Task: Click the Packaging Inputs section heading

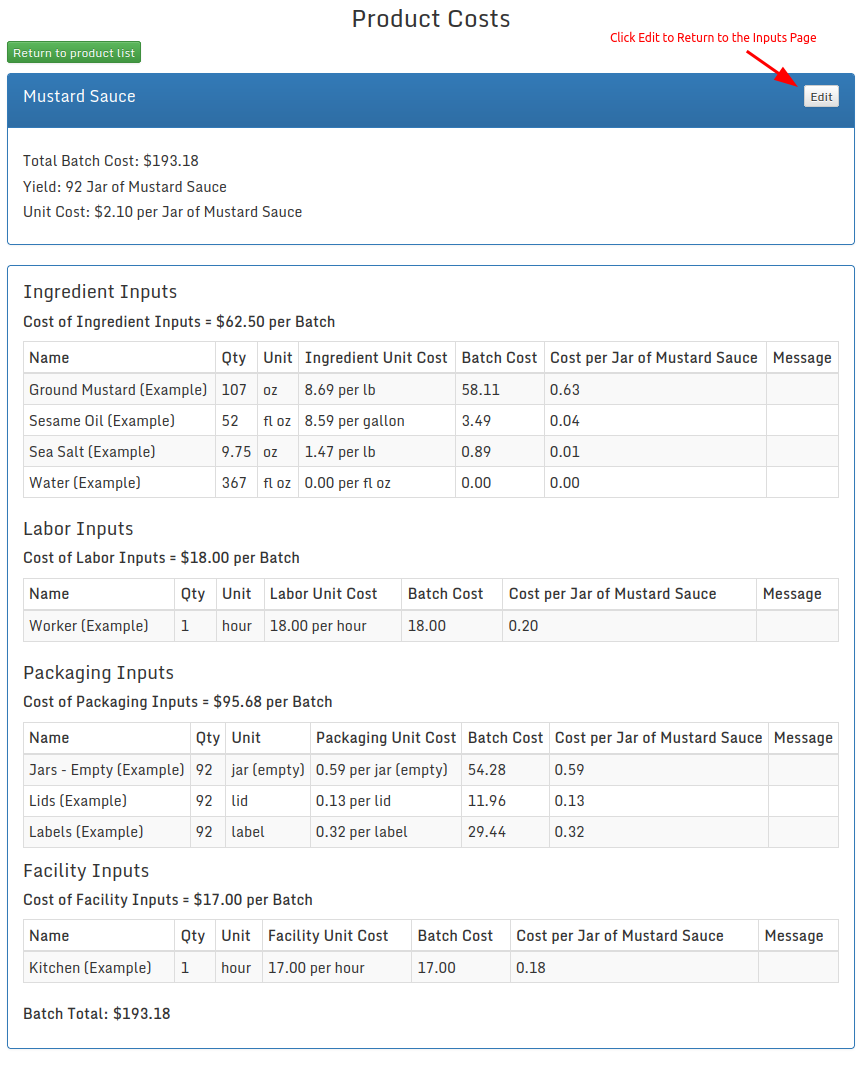Action: [98, 673]
